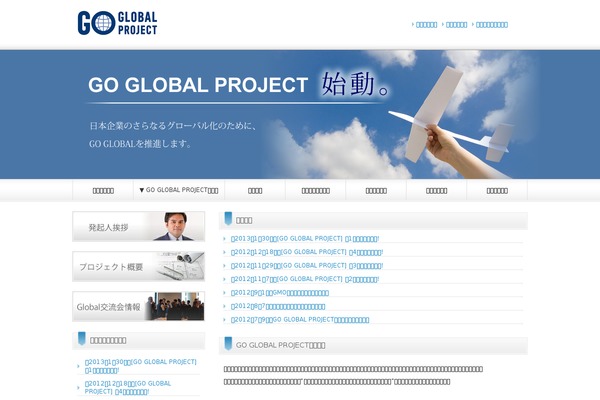
Task: Click arrow bullet beside the 2012/8/7 entry
Action: [x=225, y=306]
